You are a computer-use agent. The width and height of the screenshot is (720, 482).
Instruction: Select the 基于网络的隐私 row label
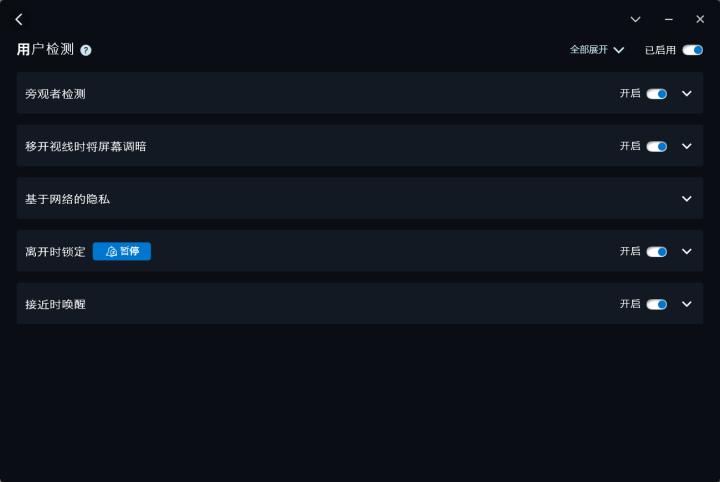68,199
